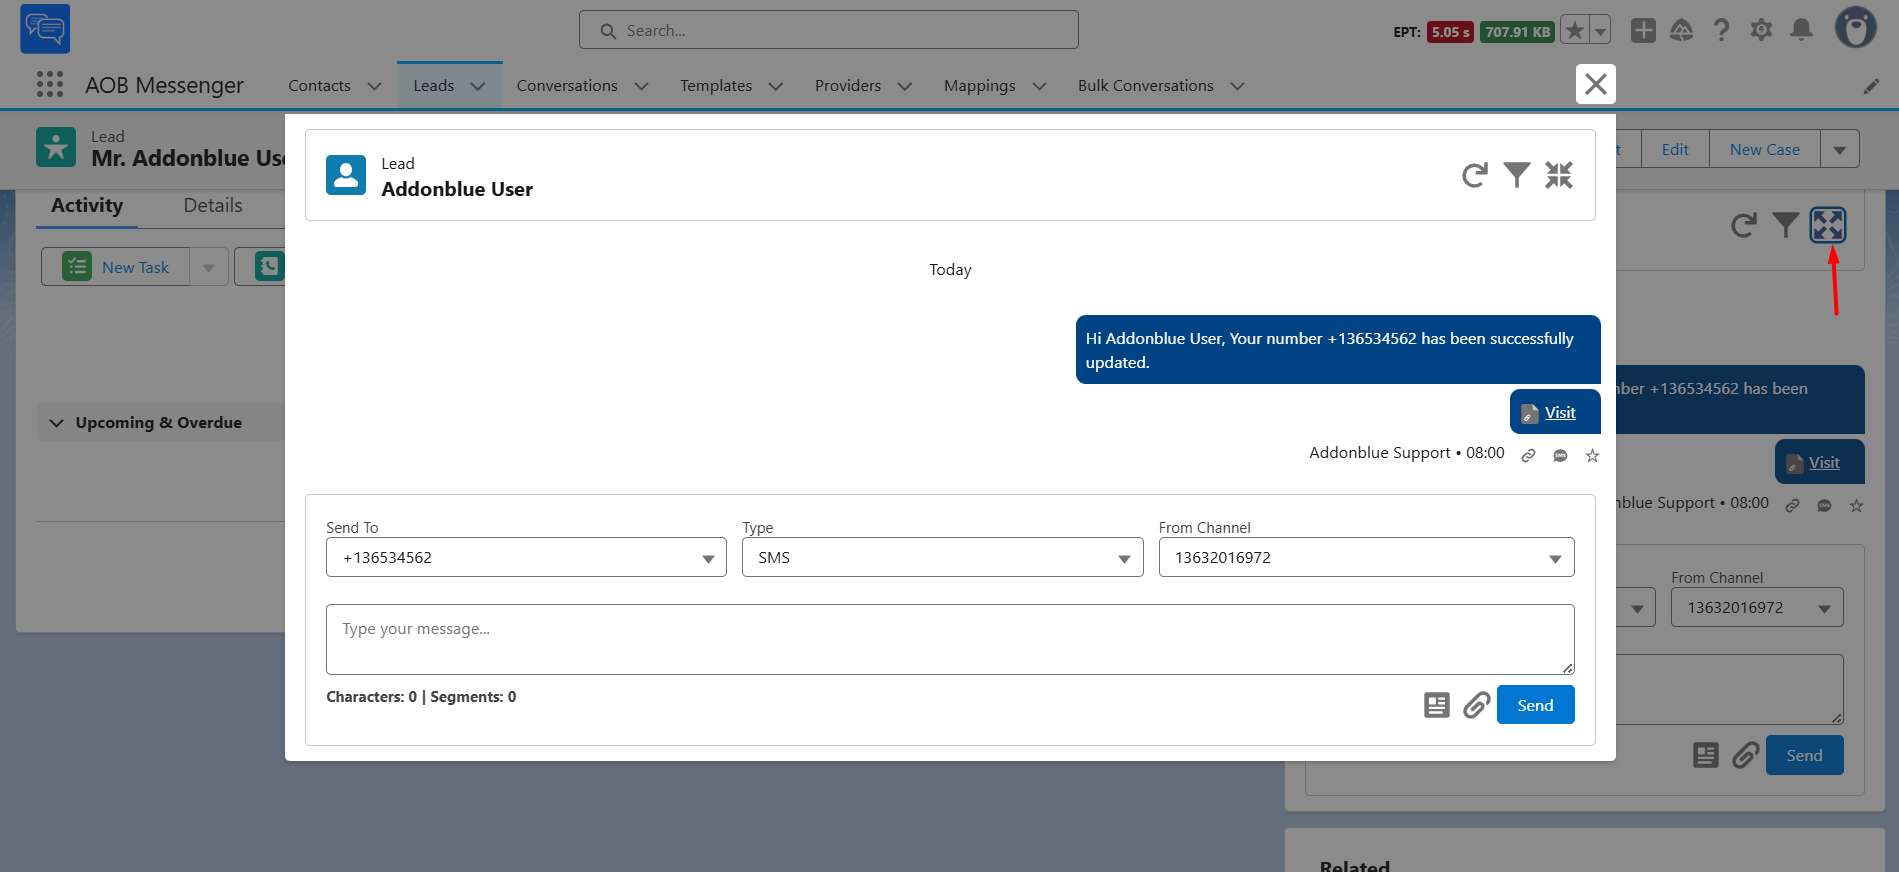1899x872 pixels.
Task: Click the New Task button
Action: [116, 267]
